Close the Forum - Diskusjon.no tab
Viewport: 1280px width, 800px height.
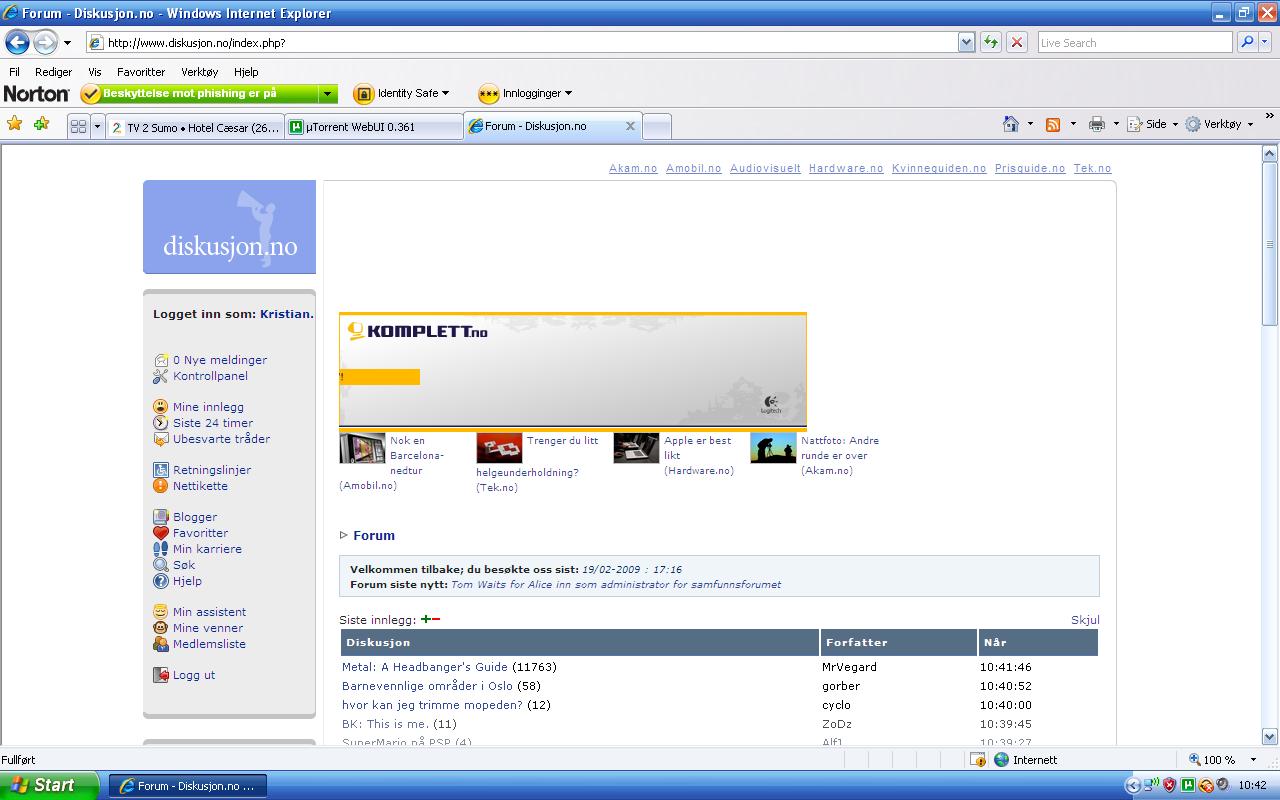point(630,126)
